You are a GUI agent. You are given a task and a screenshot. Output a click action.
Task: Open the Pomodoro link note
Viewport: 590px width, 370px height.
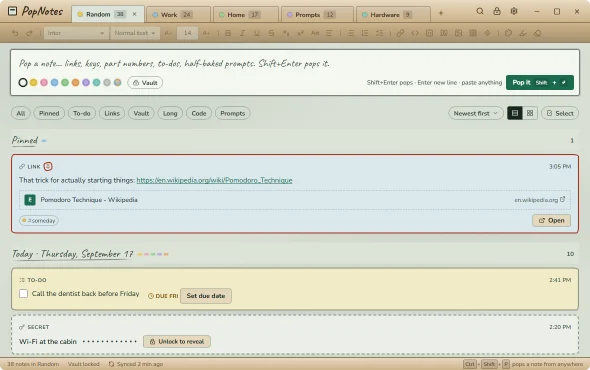pyautogui.click(x=551, y=221)
